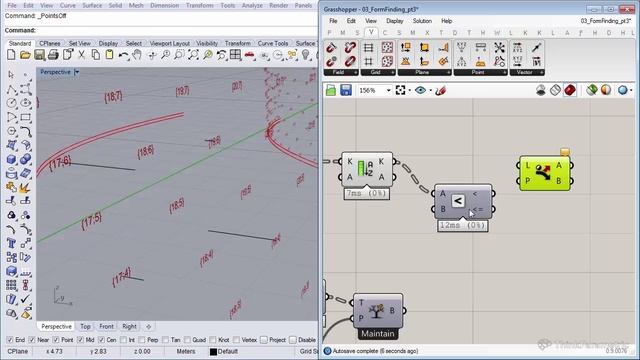Viewport: 640px width, 360px height.
Task: Toggle the Mid osnap checkbox
Action: (80, 340)
